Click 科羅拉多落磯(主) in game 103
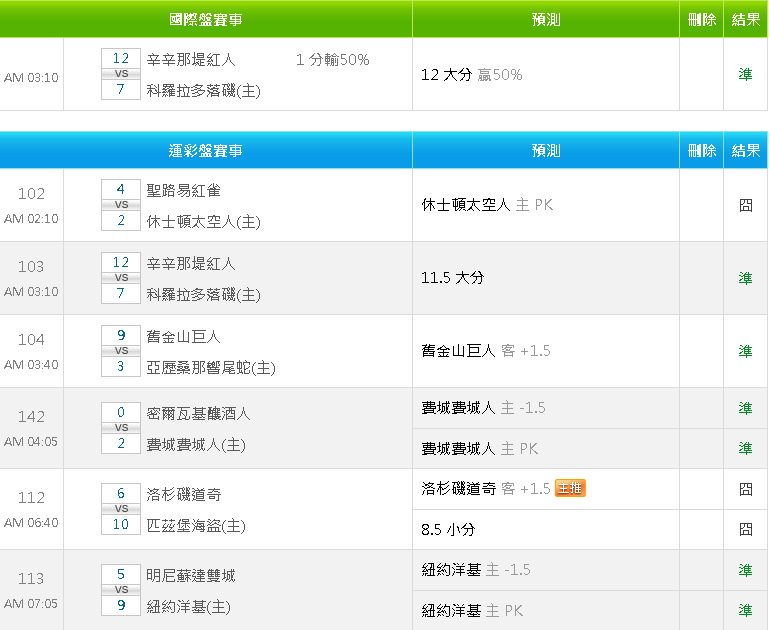The image size is (769, 630). [204, 295]
